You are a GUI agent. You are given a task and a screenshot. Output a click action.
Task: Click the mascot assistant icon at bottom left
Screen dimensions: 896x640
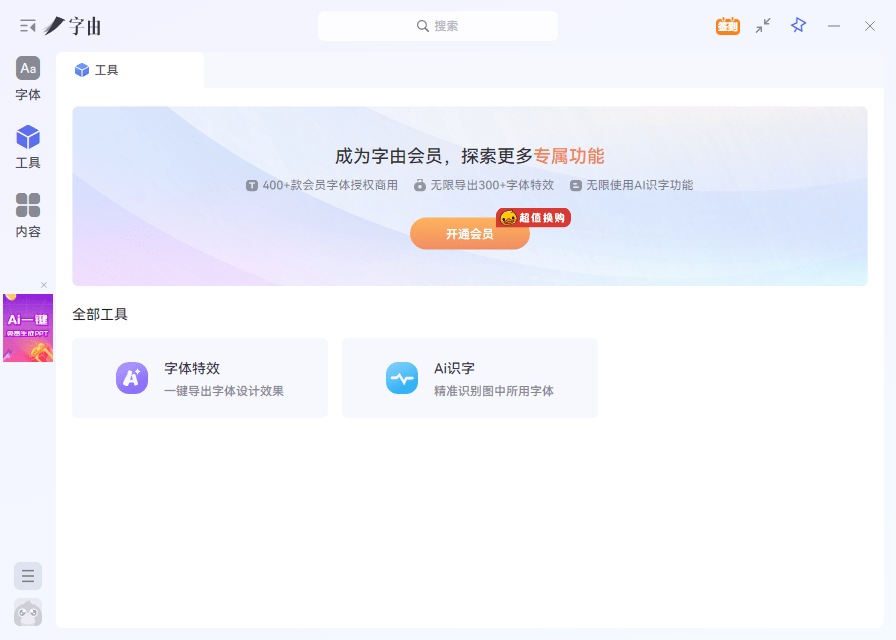[27, 613]
